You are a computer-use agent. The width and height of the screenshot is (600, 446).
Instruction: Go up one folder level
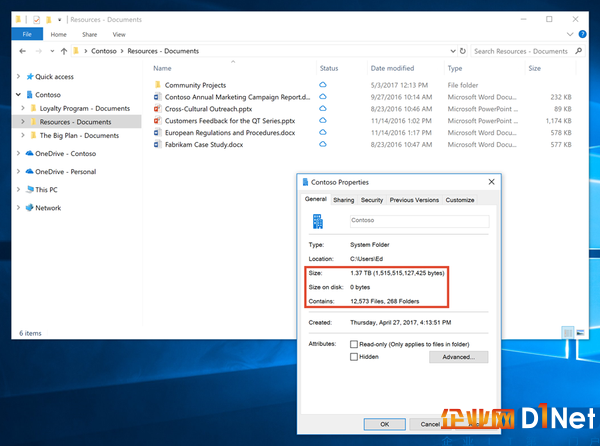click(64, 51)
